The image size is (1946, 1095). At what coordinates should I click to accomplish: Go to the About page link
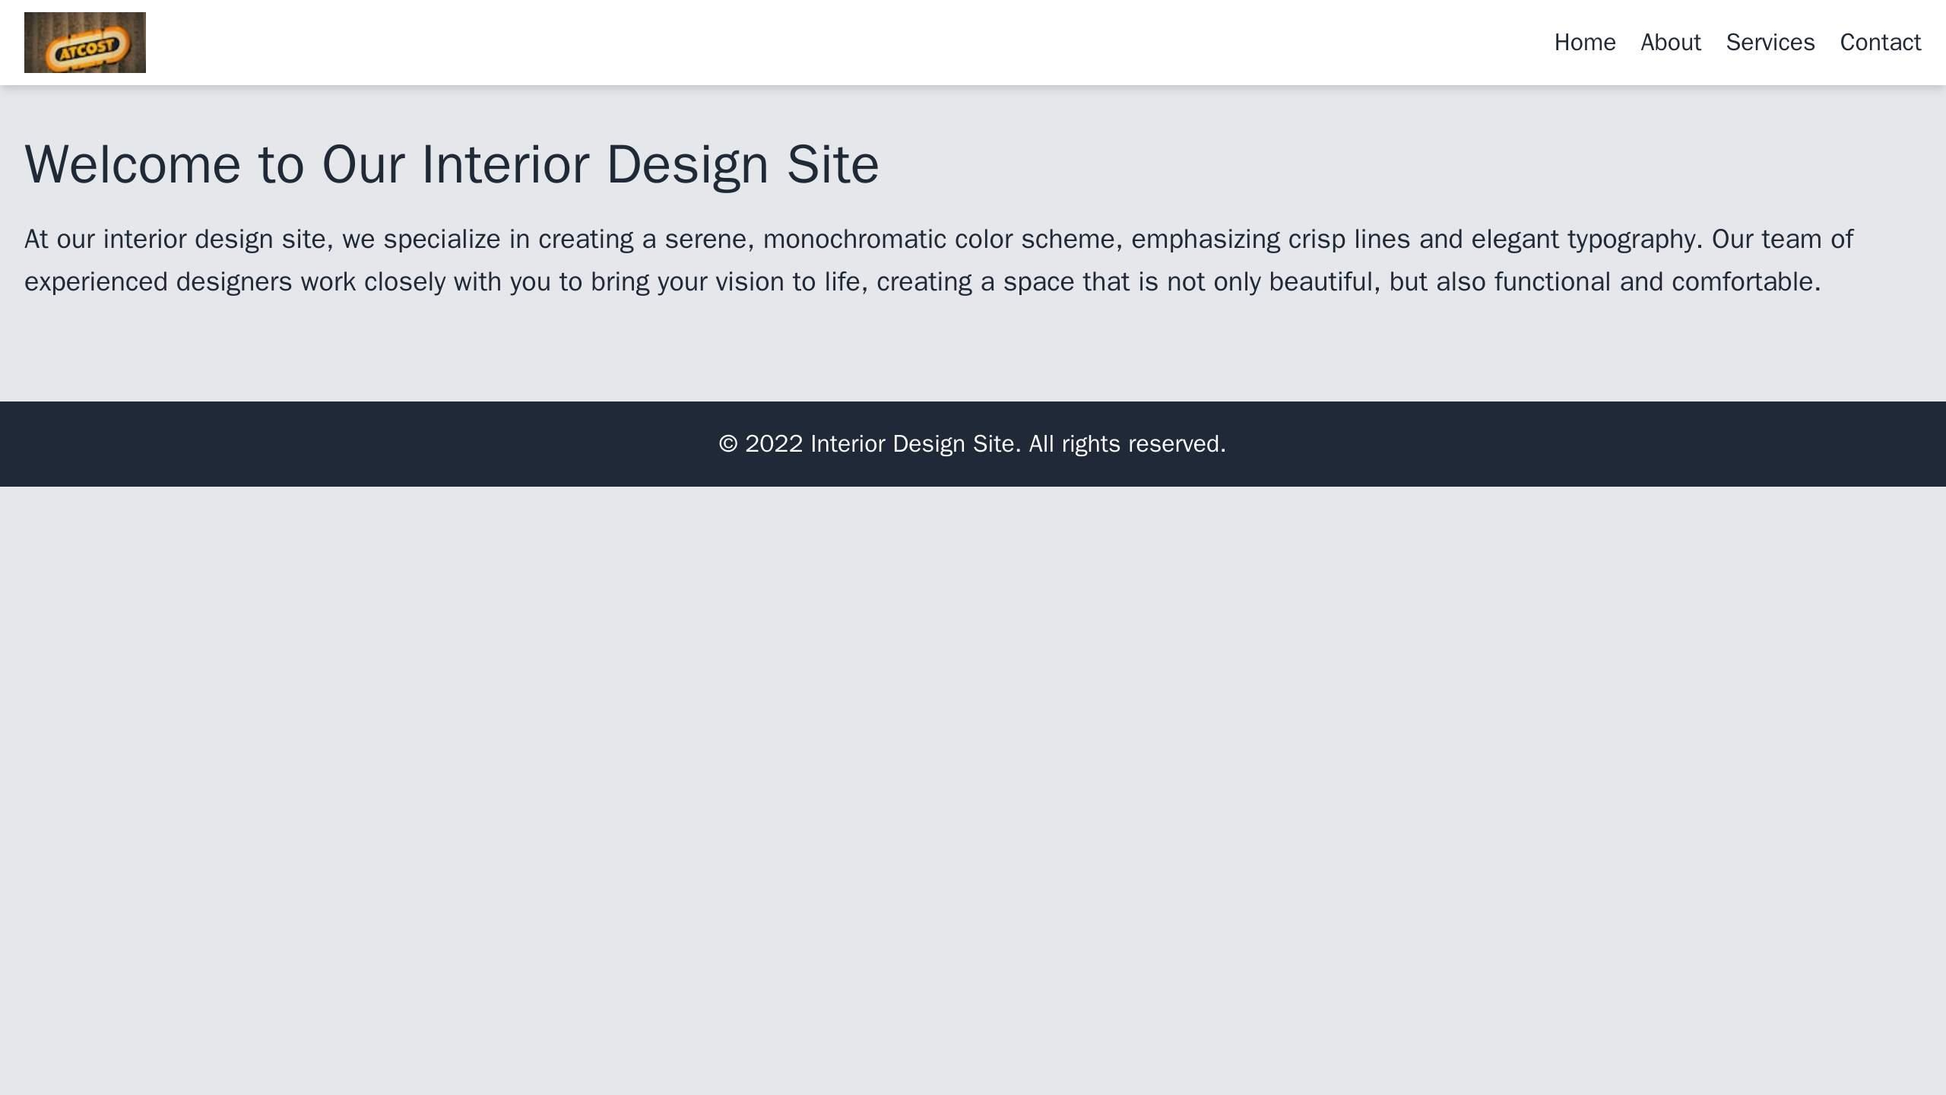[1670, 43]
